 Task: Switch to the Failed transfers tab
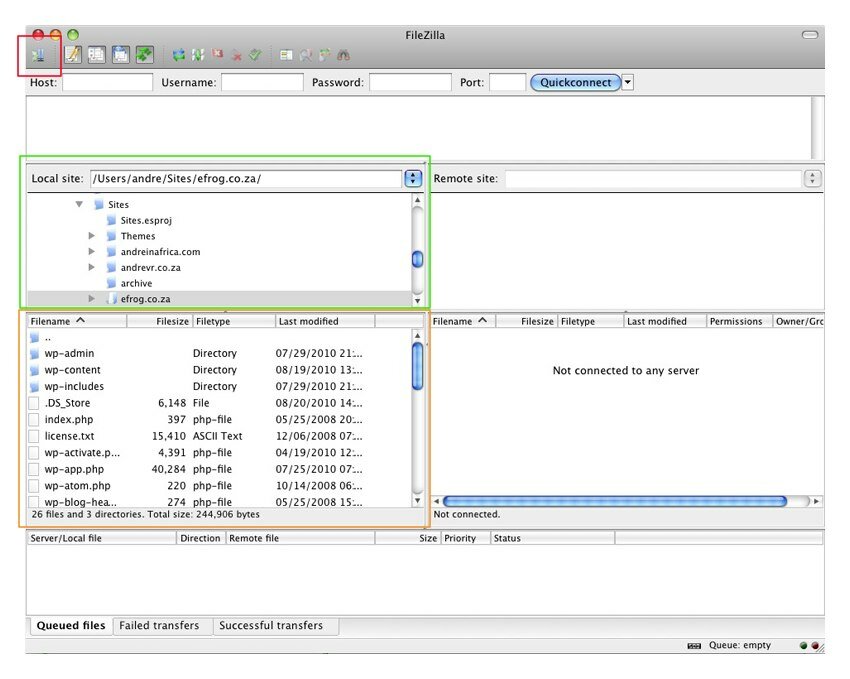162,626
